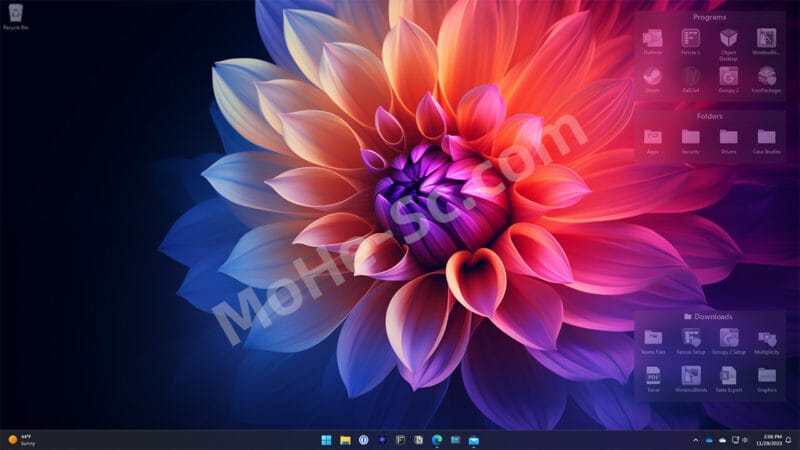Open Object Desktop in the Programs fence
800x450 pixels.
point(729,45)
